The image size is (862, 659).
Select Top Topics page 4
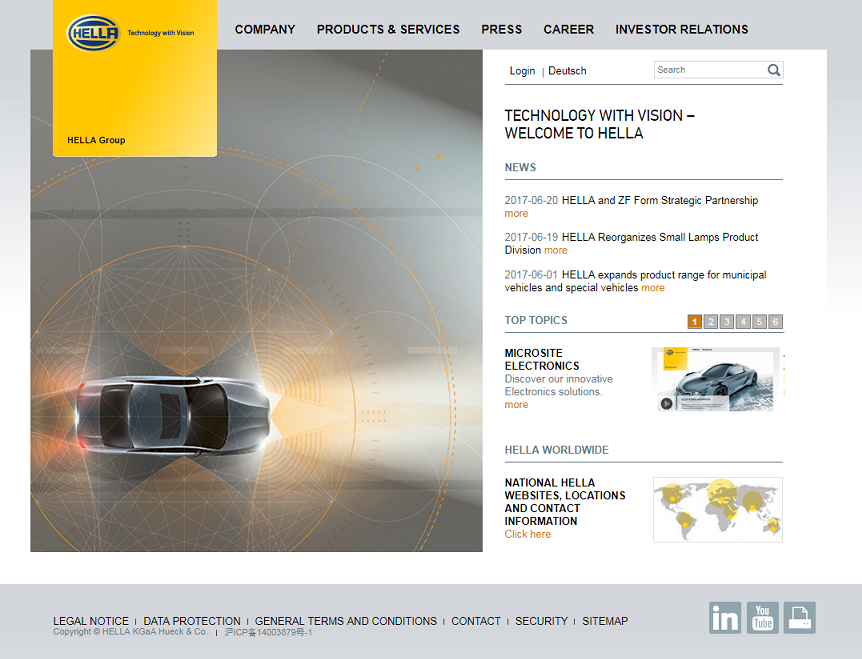pyautogui.click(x=743, y=322)
